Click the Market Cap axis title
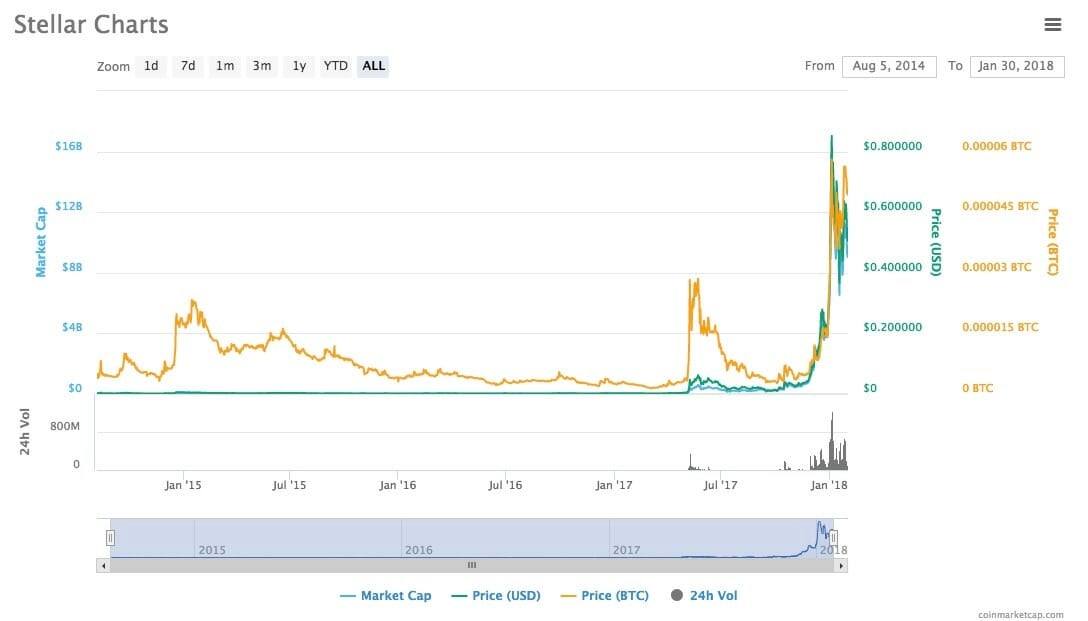This screenshot has width=1088, height=621. click(41, 241)
